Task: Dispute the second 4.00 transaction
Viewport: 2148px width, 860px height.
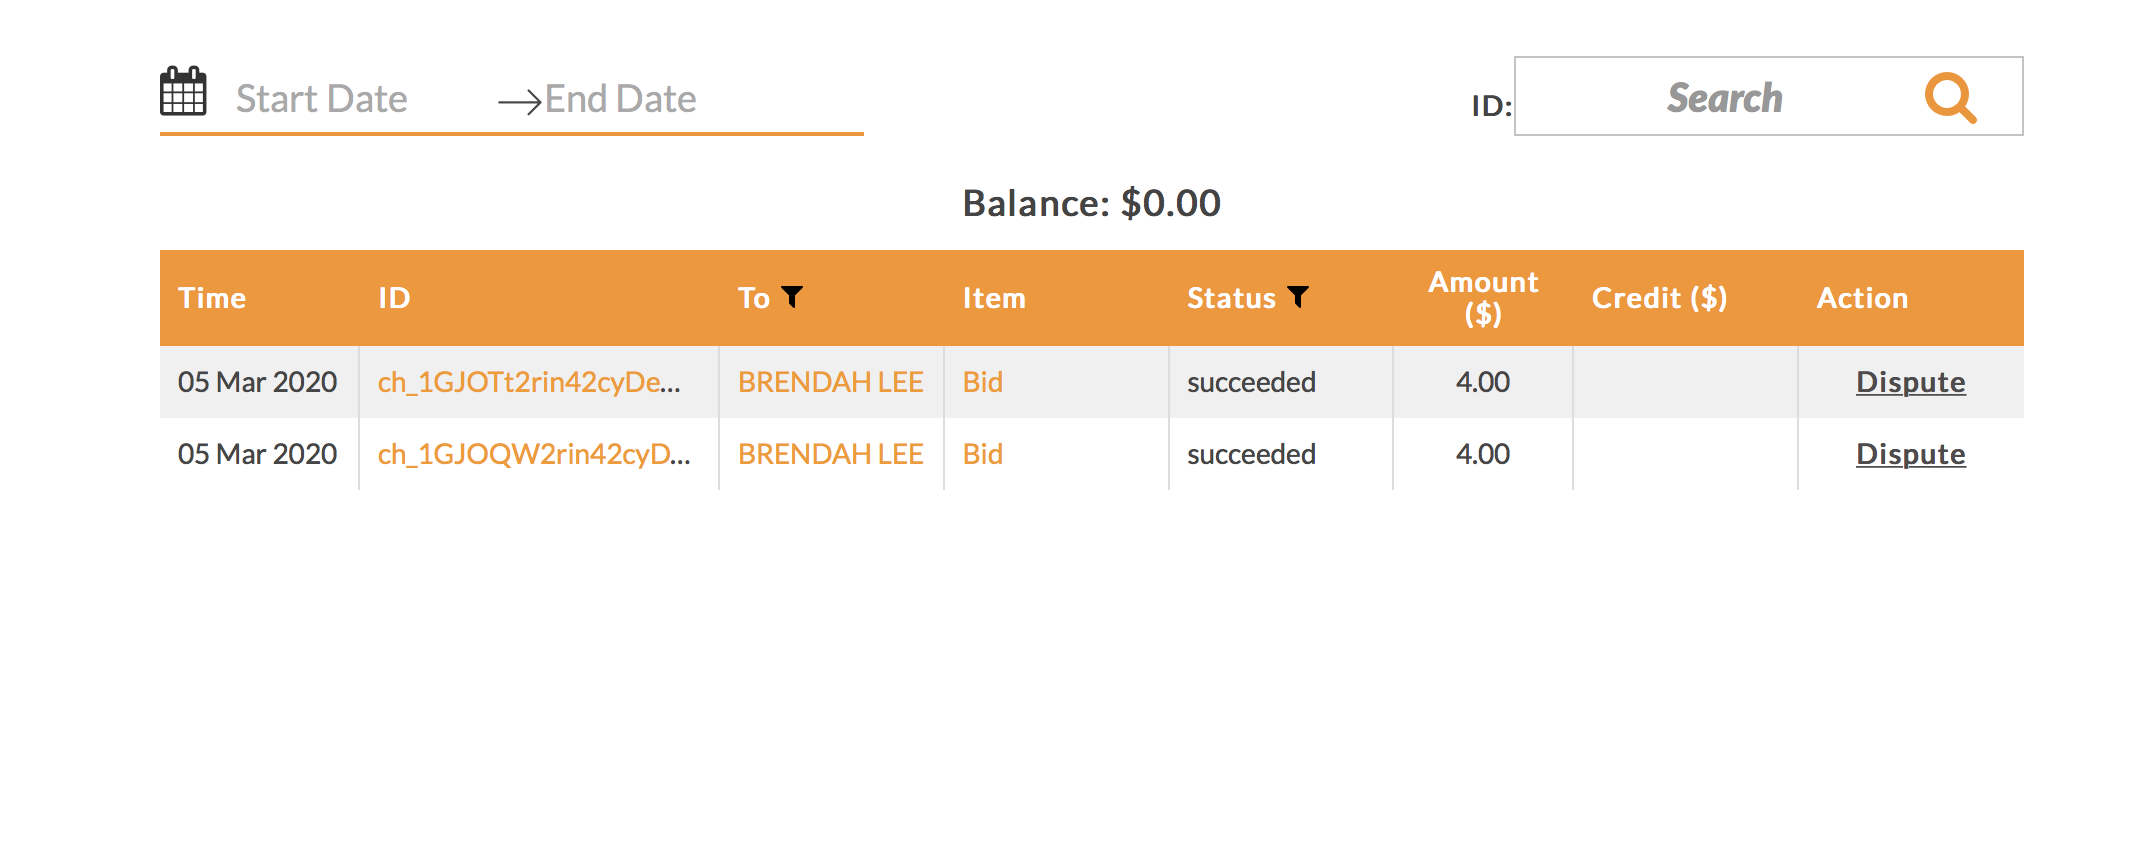Action: (x=1910, y=454)
